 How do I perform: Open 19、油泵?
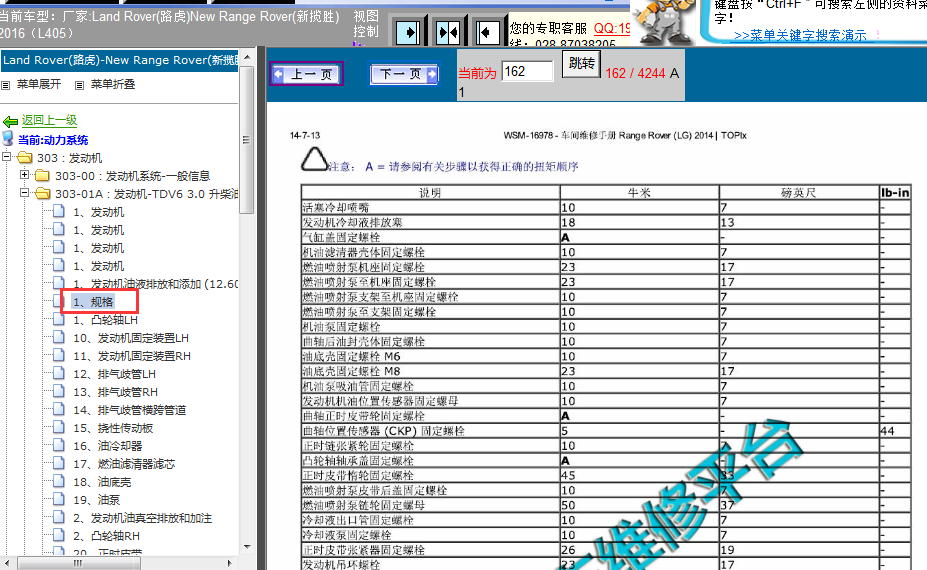click(x=96, y=500)
